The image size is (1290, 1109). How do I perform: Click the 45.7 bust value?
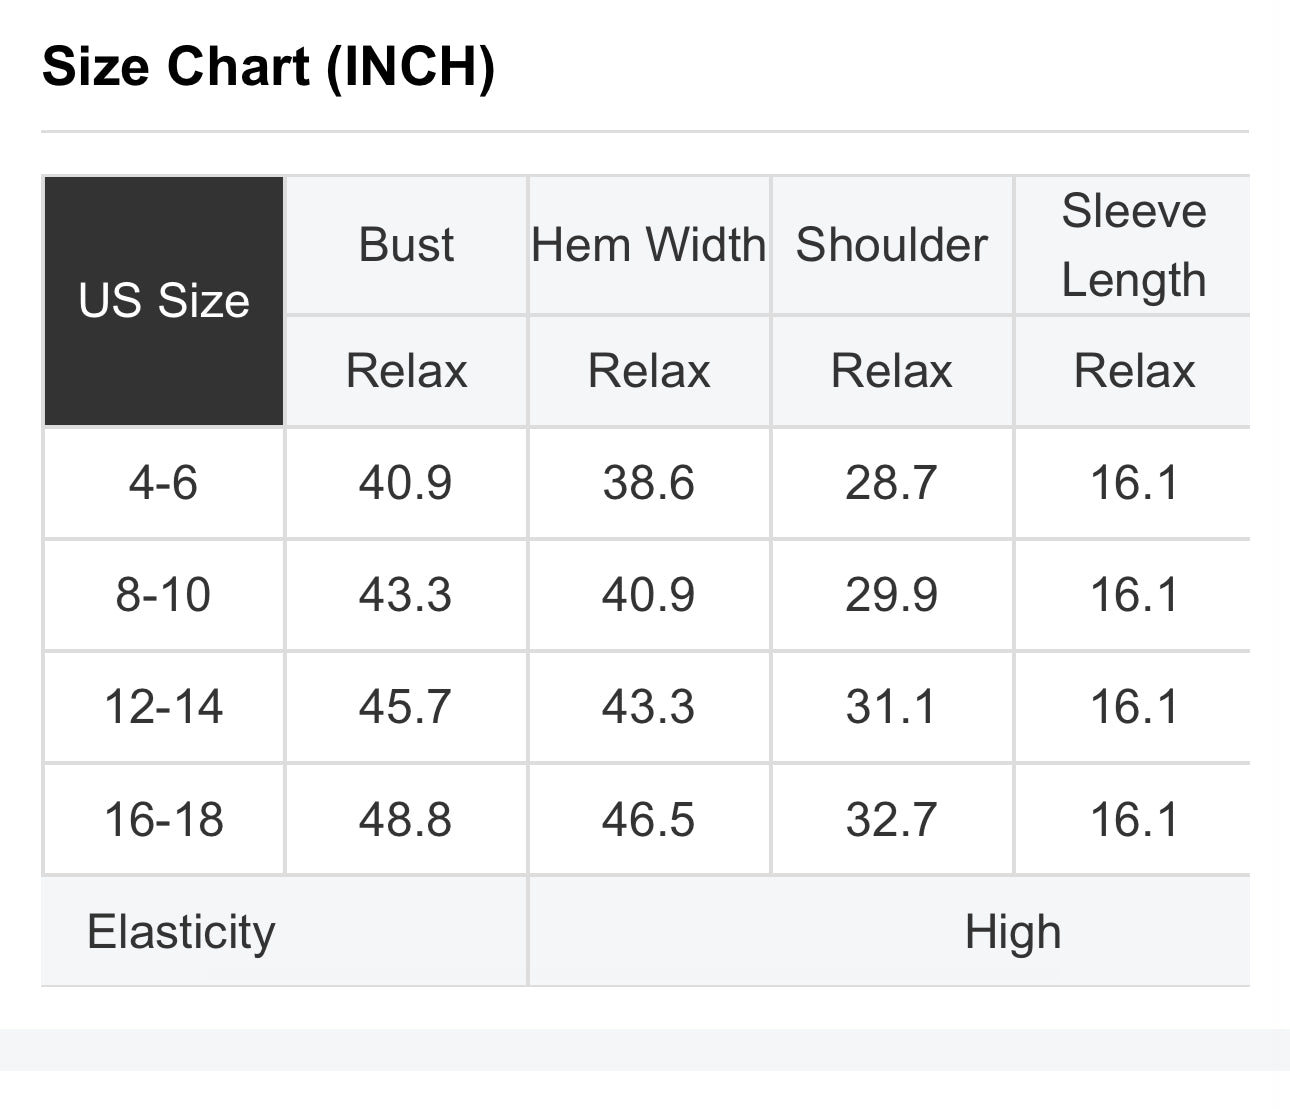406,707
